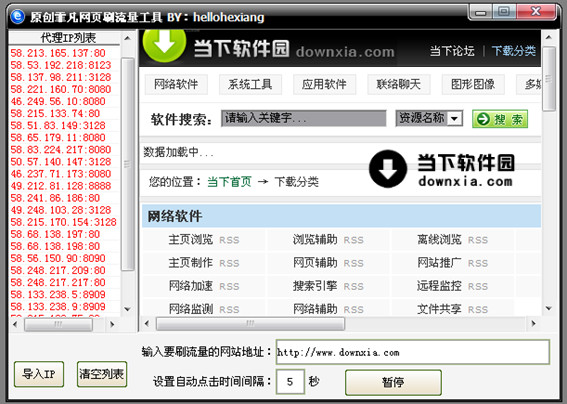
Task: Select proxy 50.57.140.147:3128
Action: click(61, 162)
